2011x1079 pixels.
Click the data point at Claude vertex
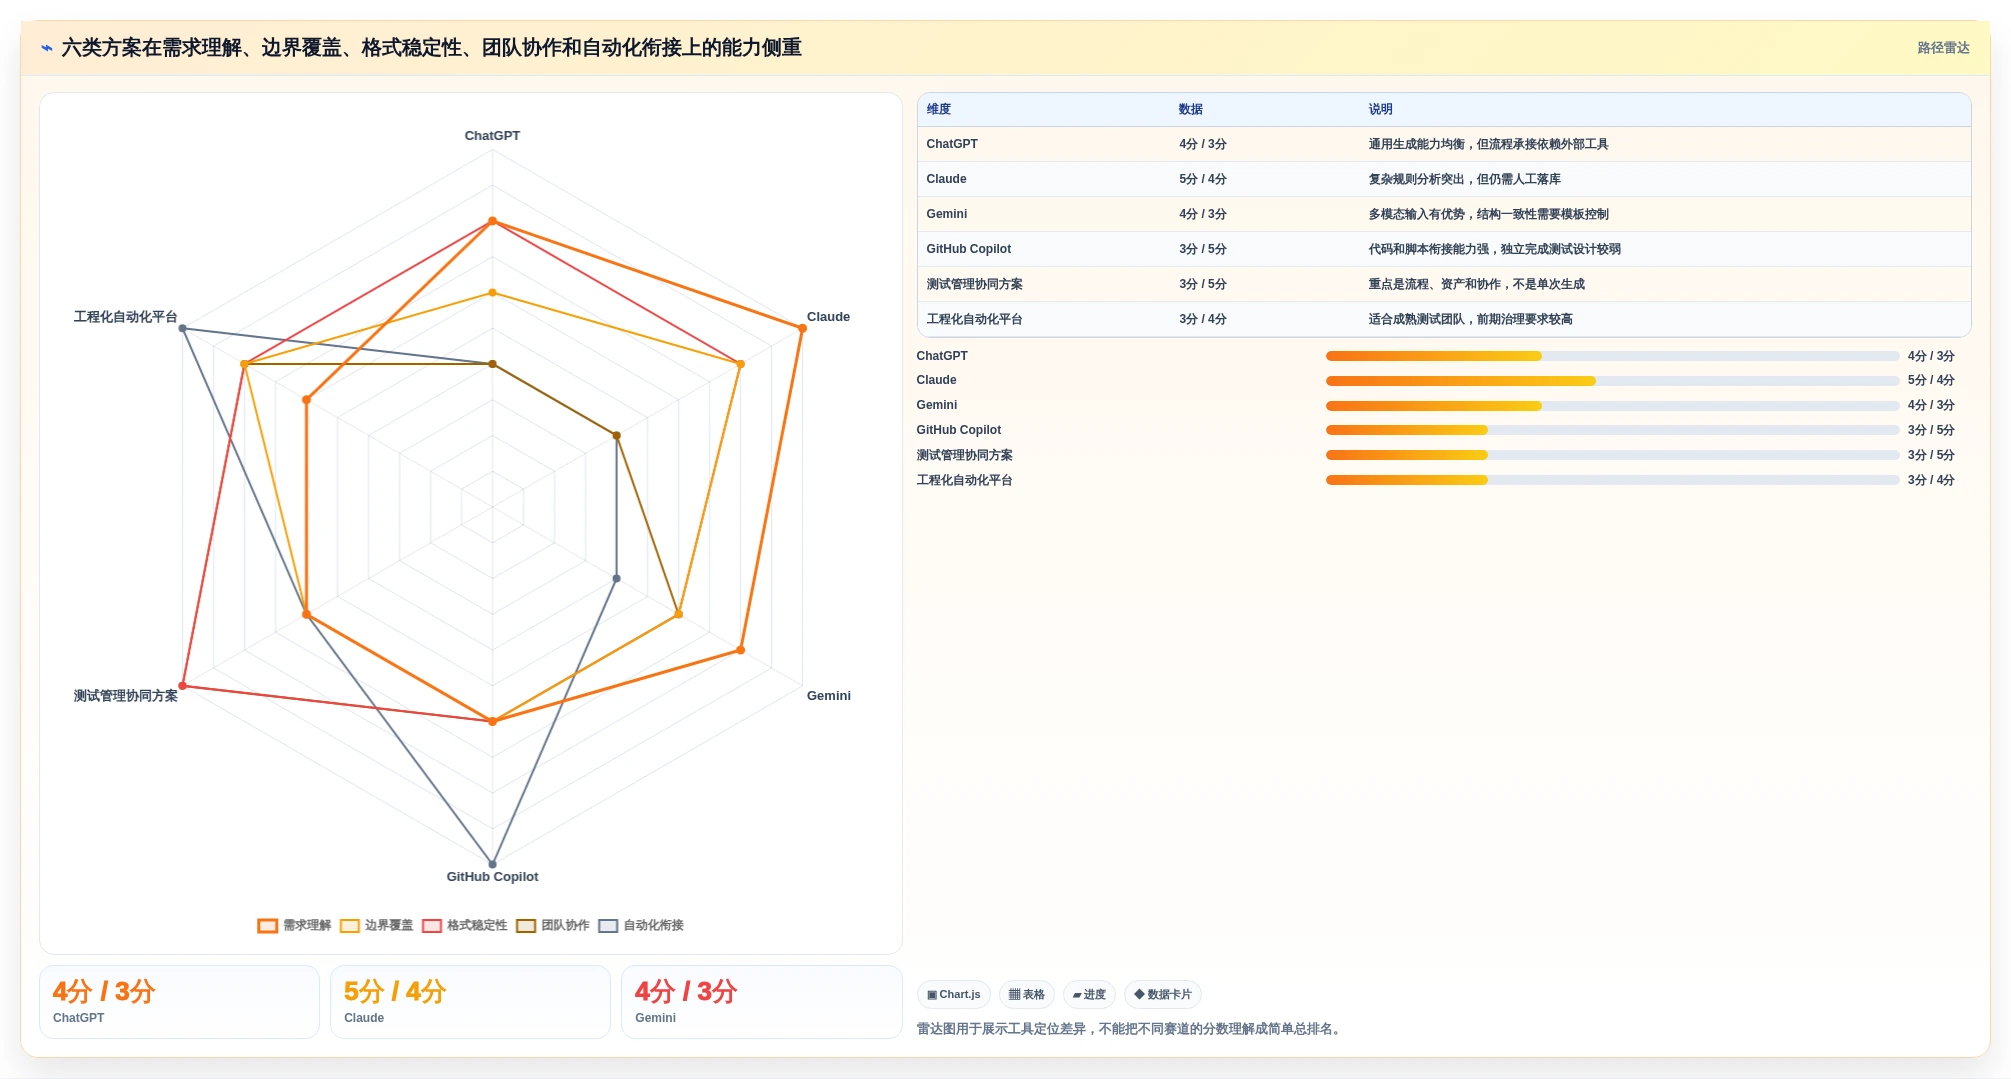click(802, 328)
